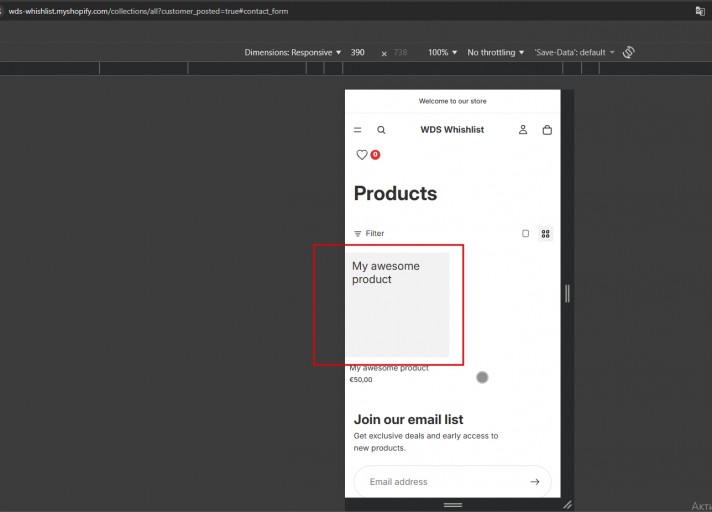The height and width of the screenshot is (512, 712).
Task: Click the My awesome product image card
Action: (x=398, y=305)
